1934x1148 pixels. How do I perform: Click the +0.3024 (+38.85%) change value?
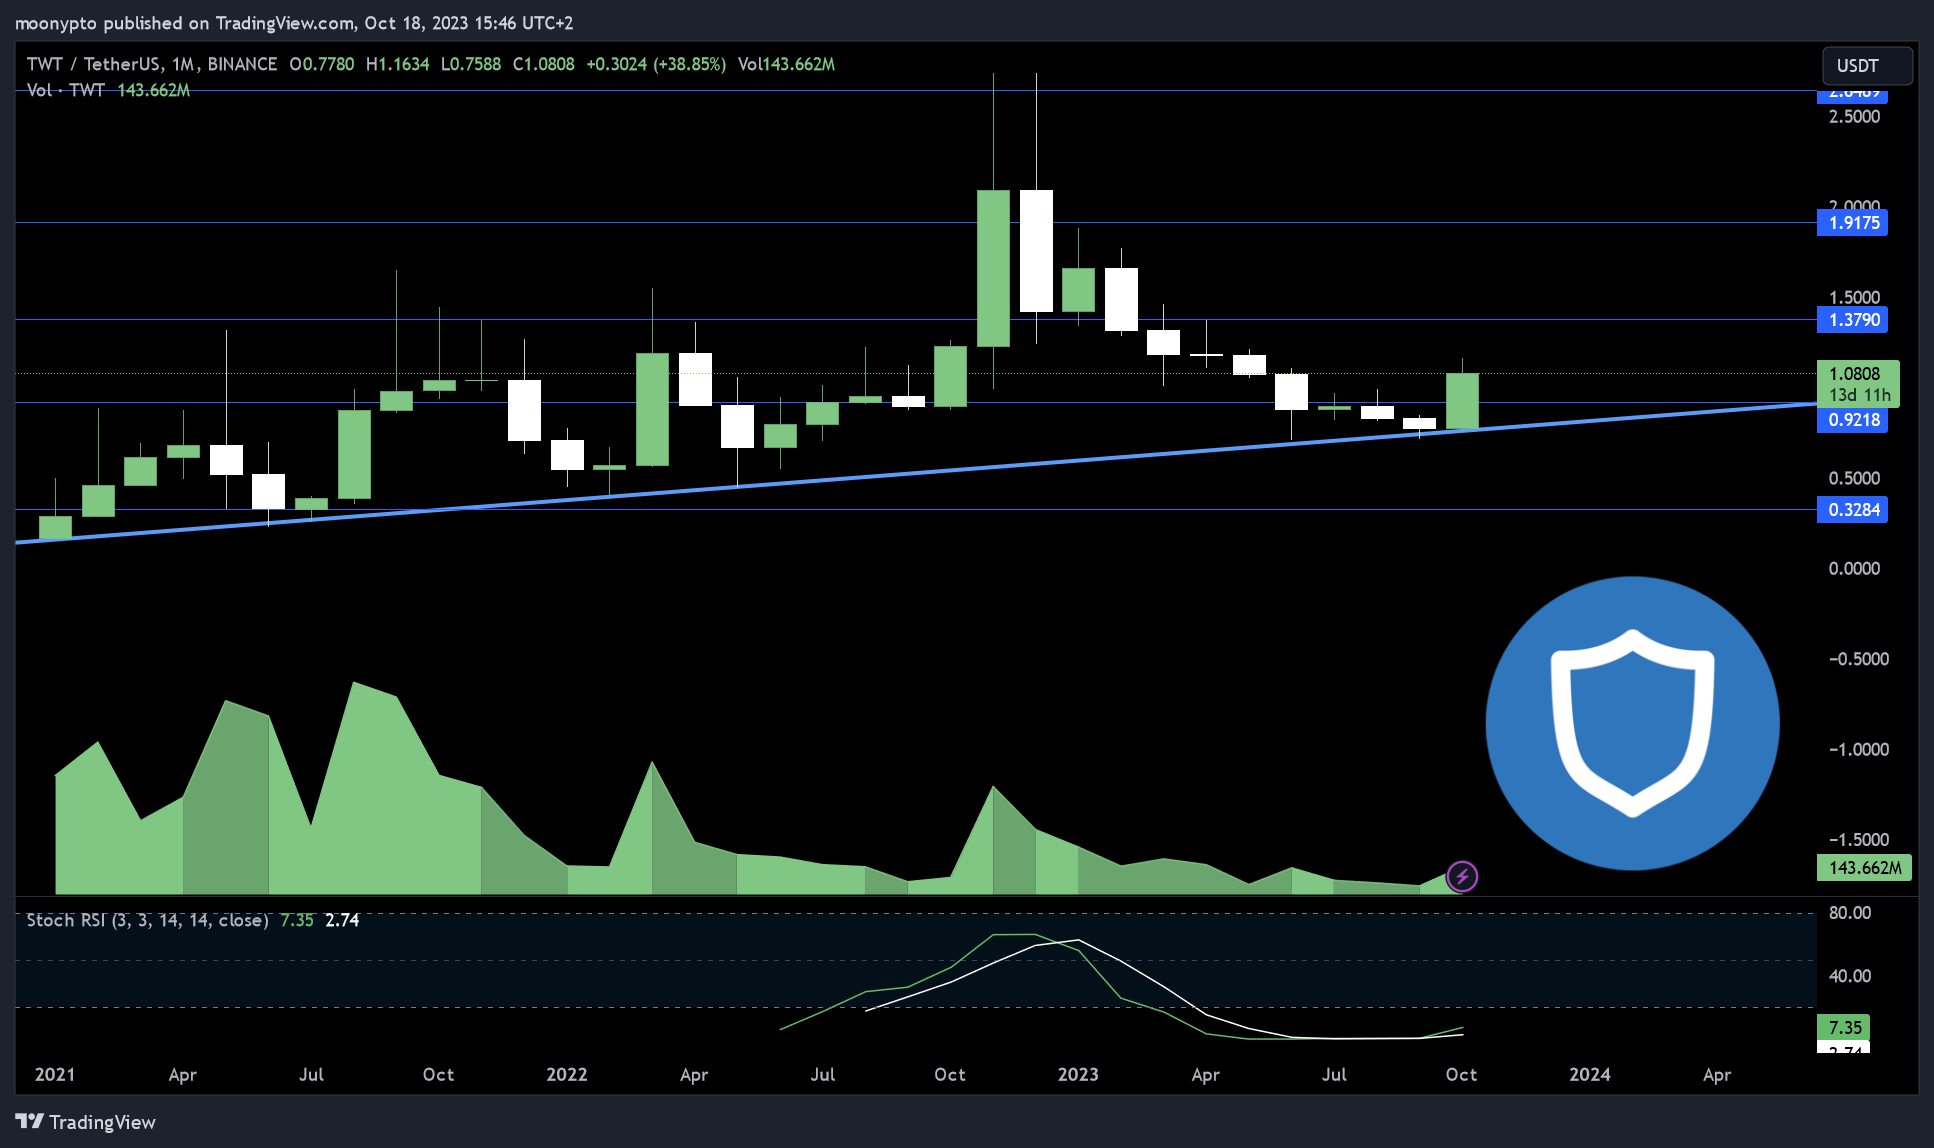pyautogui.click(x=656, y=64)
